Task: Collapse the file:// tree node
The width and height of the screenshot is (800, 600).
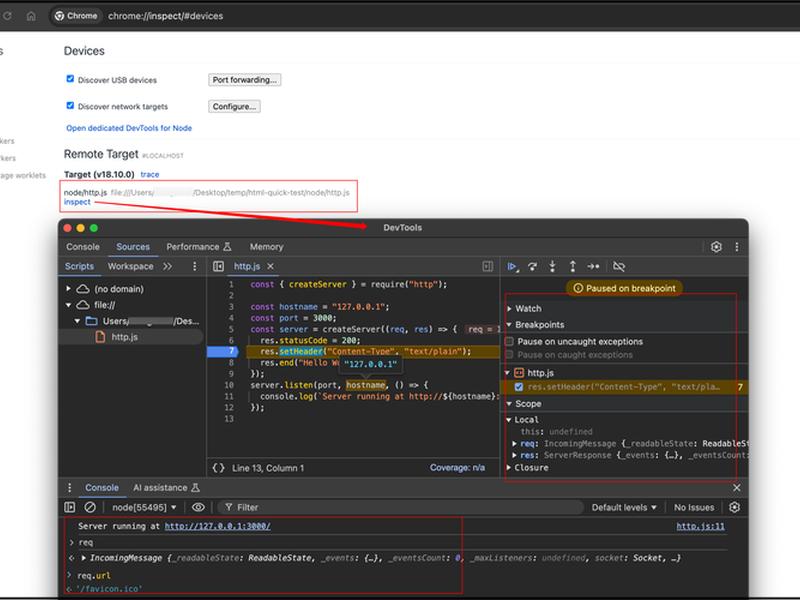Action: tap(68, 305)
